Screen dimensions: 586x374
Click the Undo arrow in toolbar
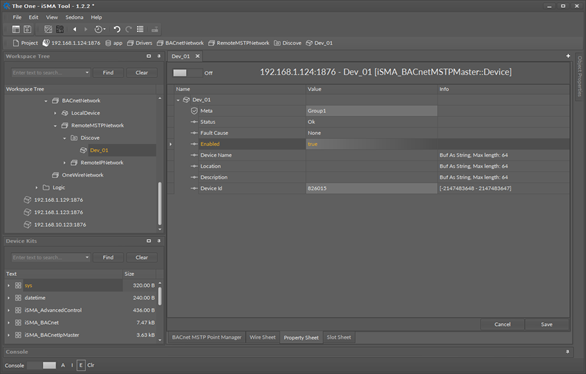pyautogui.click(x=117, y=29)
